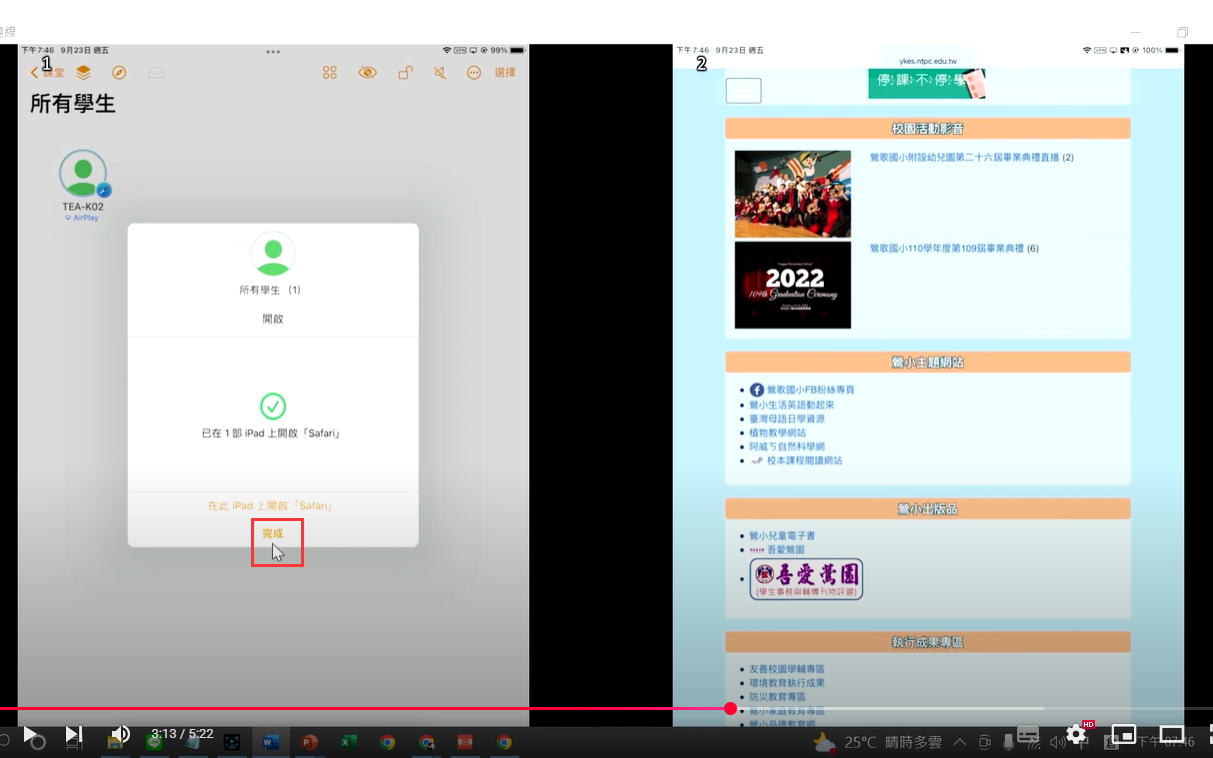Play the video with the play button
1213x758 pixels.
[30, 735]
